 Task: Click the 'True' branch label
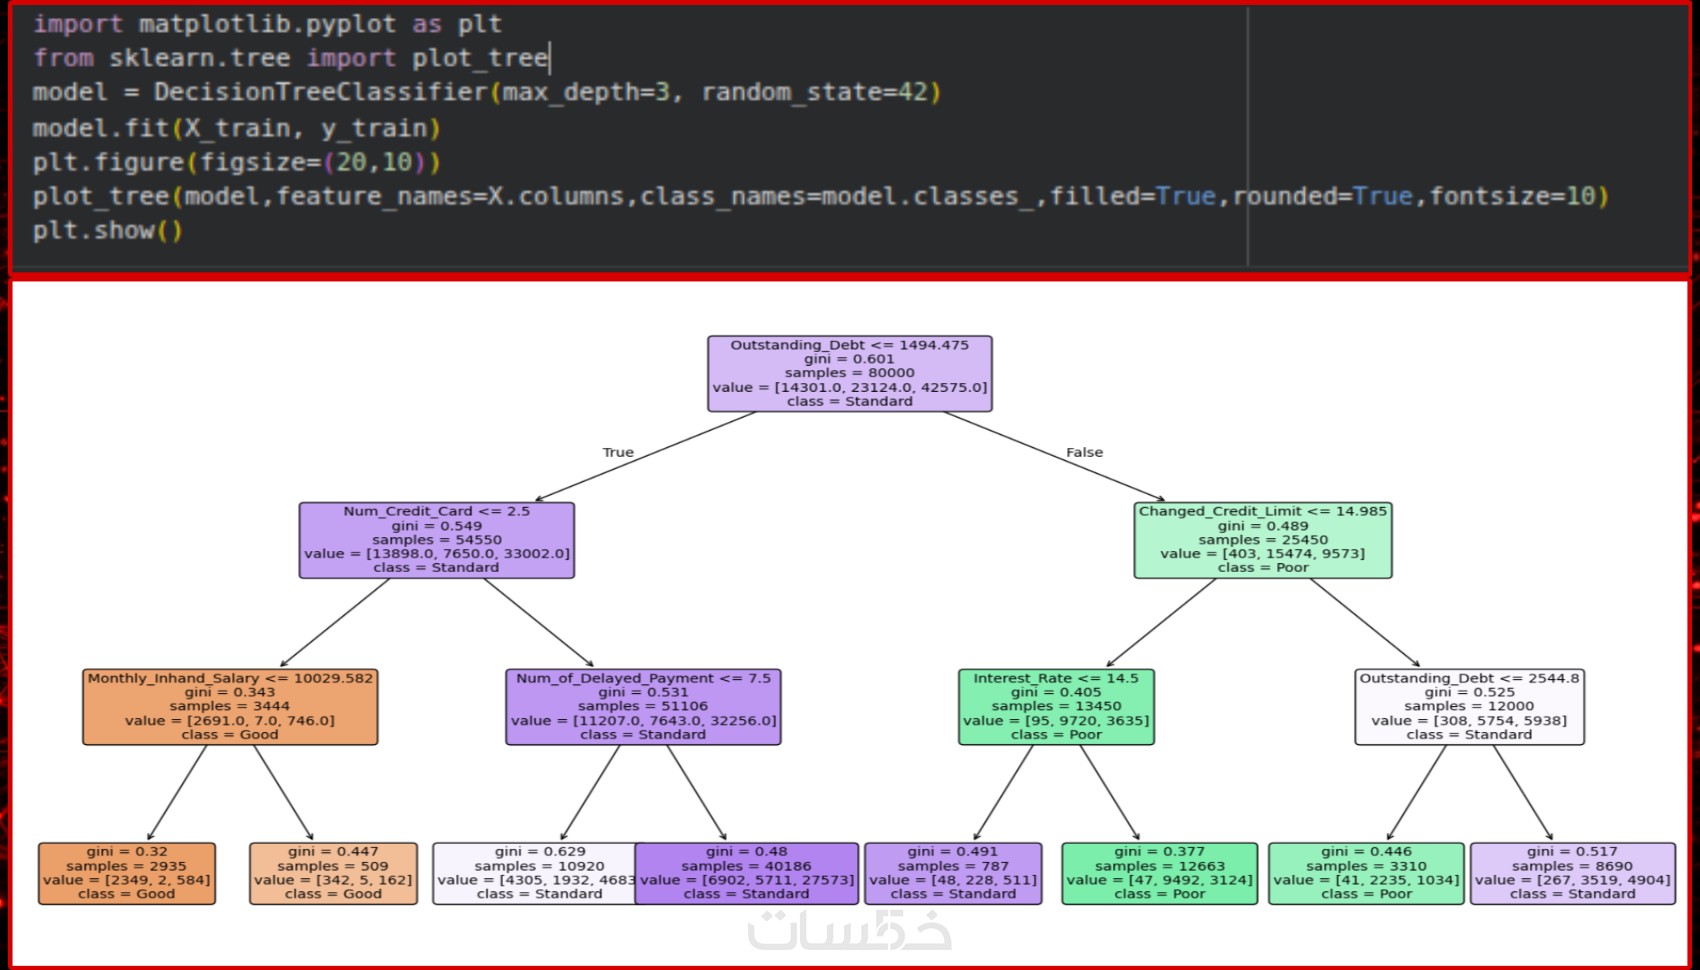[618, 452]
